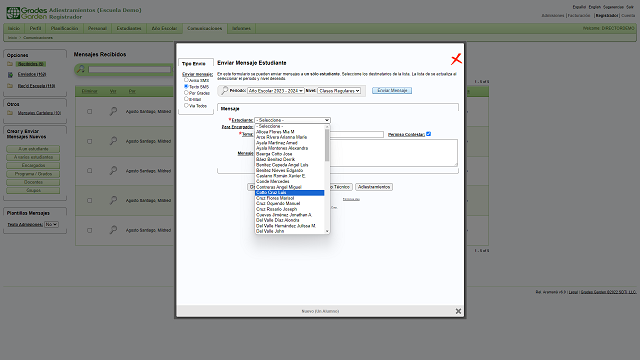
Task: Choose Cruz Rosario Joseph from list
Action: click(x=289, y=209)
